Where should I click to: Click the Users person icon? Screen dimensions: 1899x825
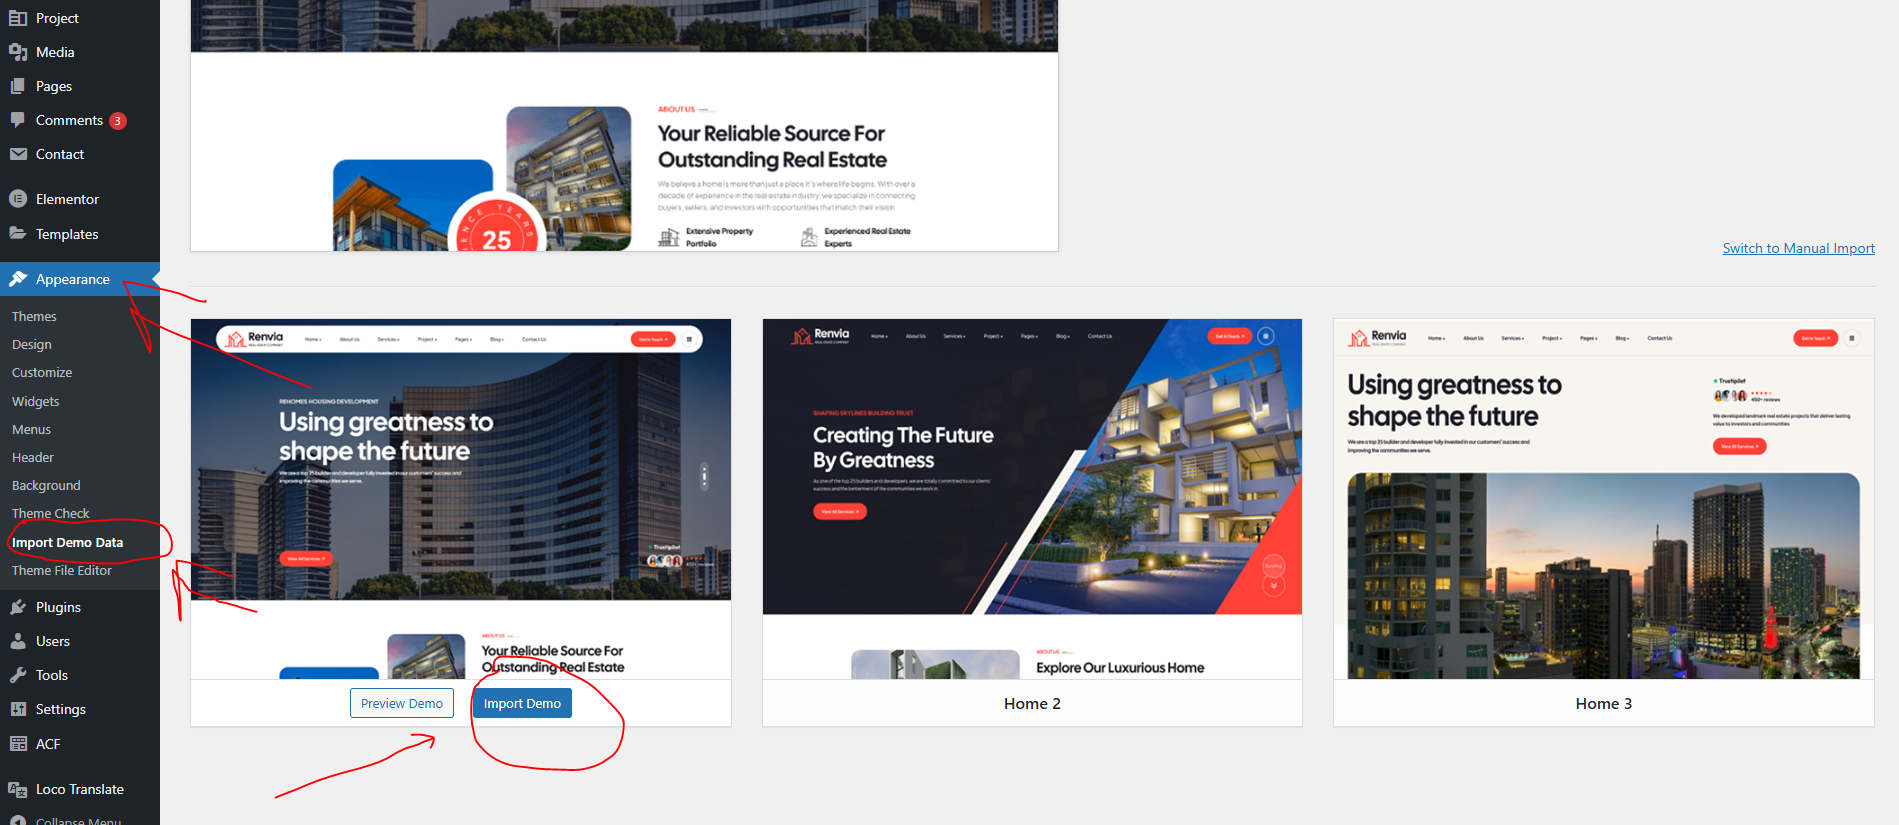18,641
